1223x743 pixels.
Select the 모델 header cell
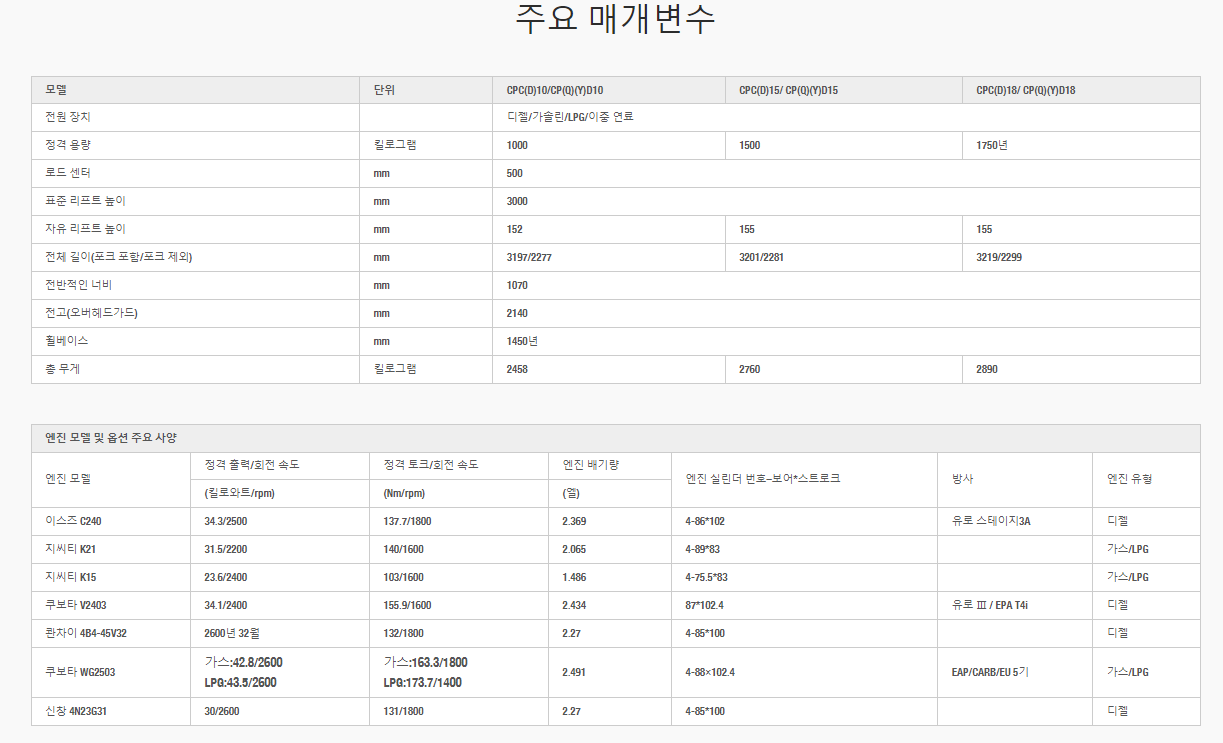click(x=56, y=90)
